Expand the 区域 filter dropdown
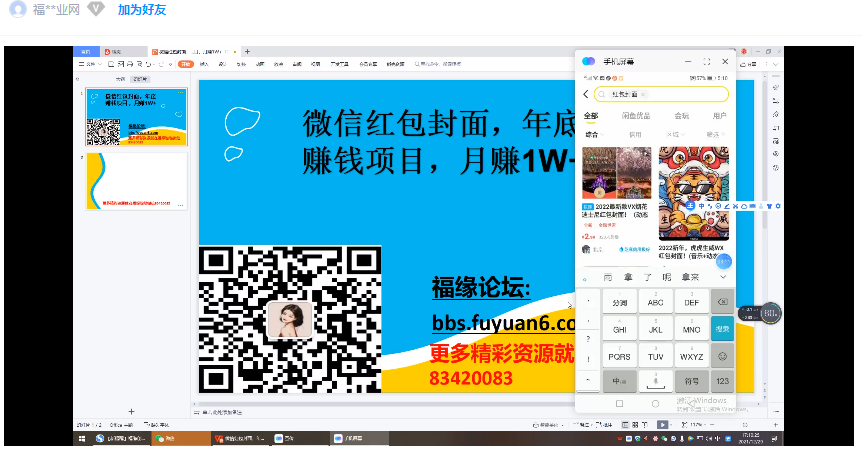The height and width of the screenshot is (465, 862). [674, 135]
